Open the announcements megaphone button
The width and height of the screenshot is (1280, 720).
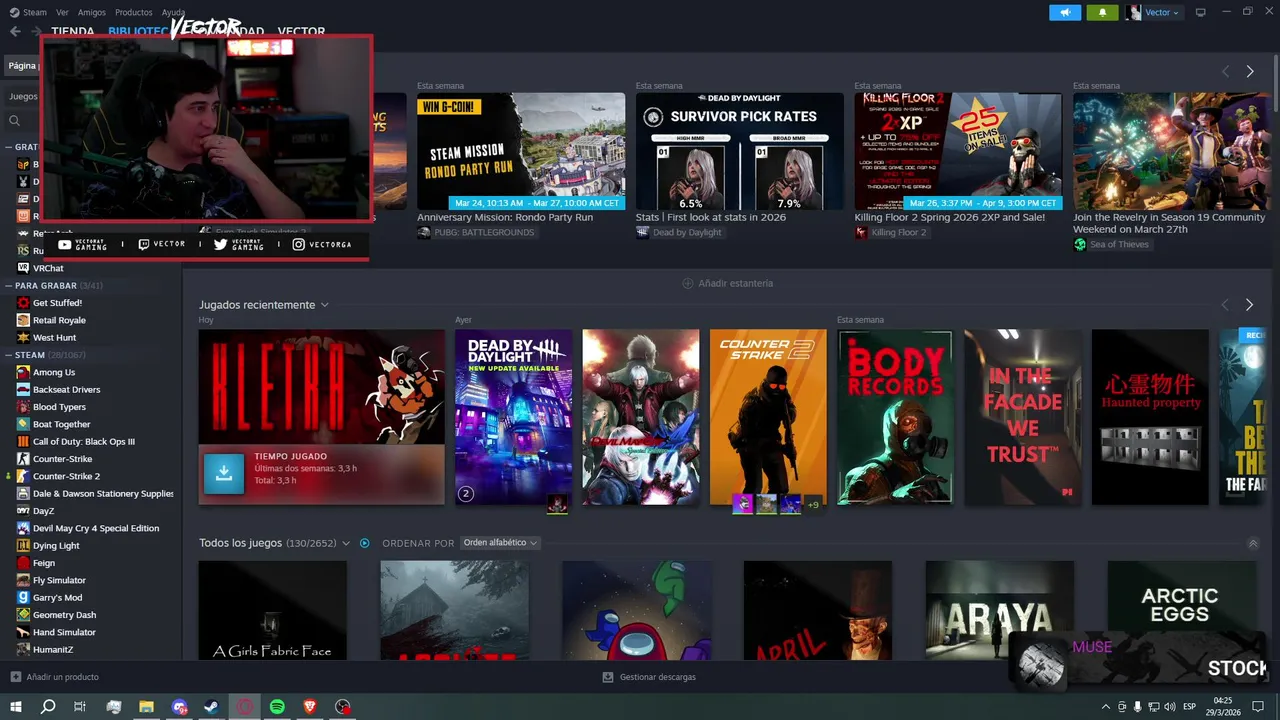[x=1065, y=12]
